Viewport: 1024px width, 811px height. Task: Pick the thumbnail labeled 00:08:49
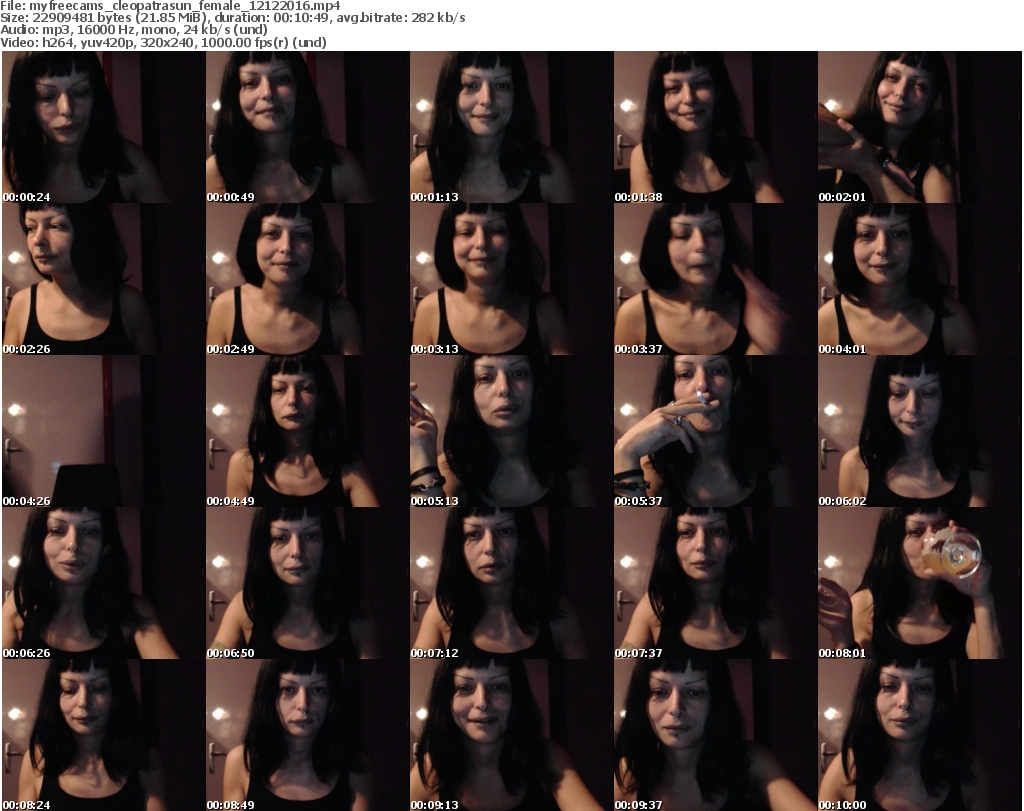click(x=308, y=735)
